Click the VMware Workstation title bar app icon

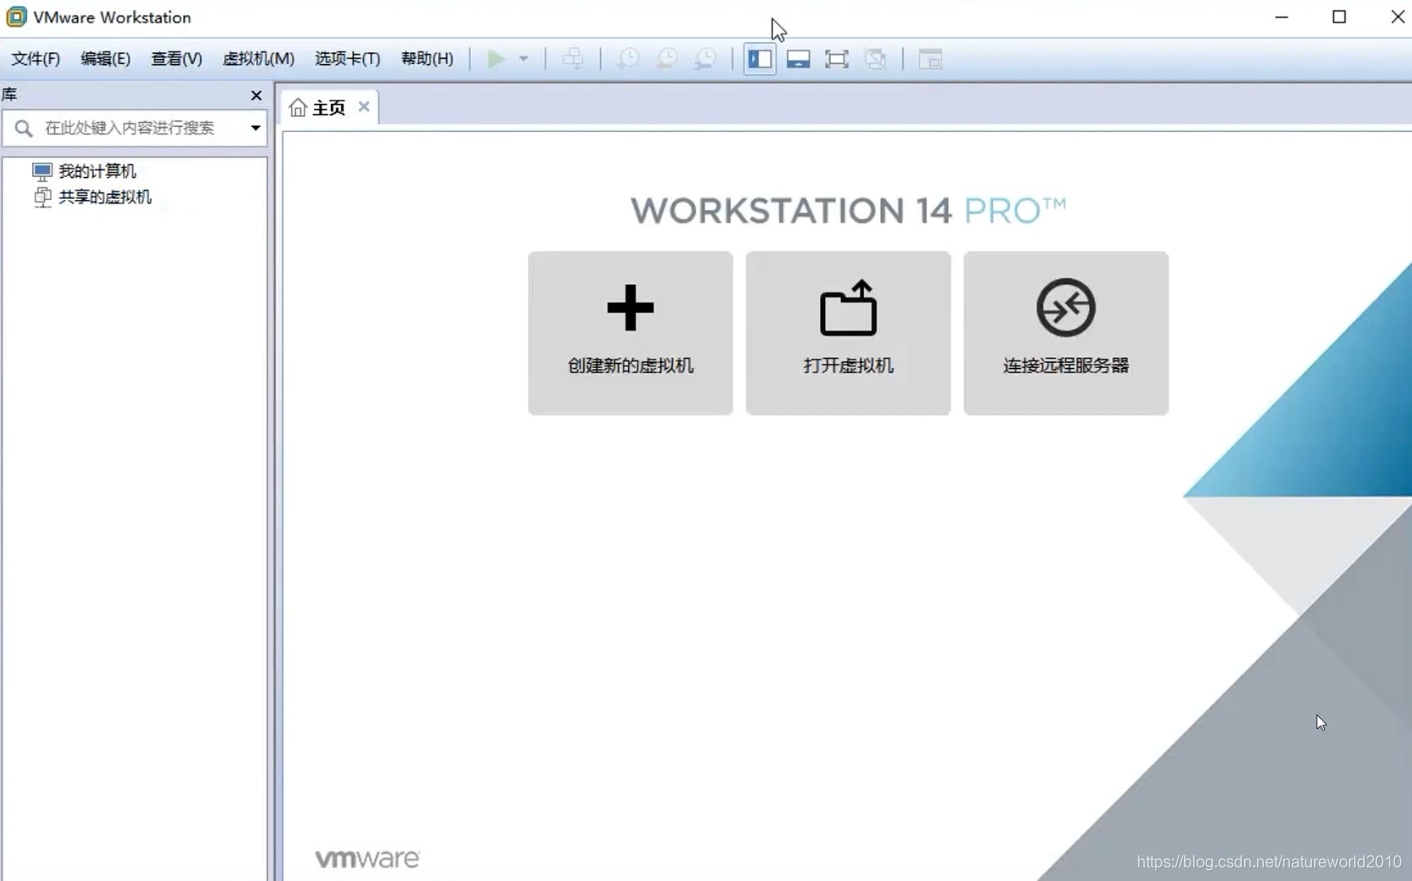point(16,17)
